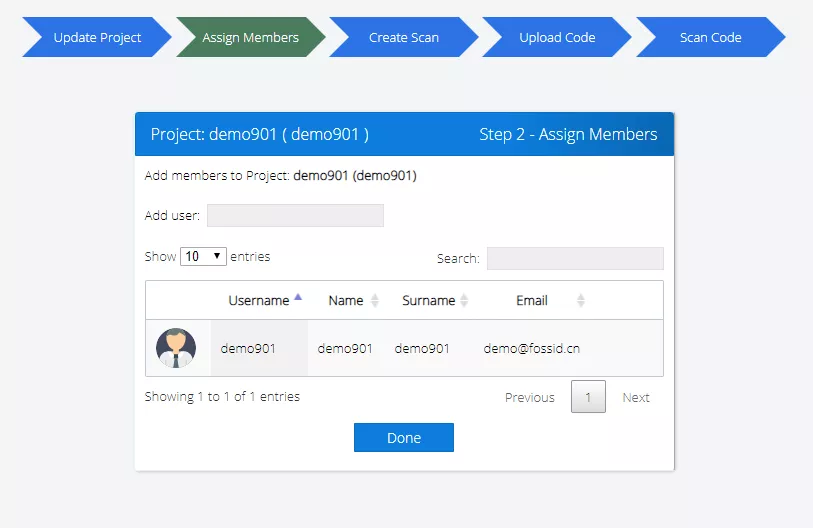This screenshot has height=528, width=813.
Task: Click the Step 2 - Assign Members header
Action: point(568,134)
